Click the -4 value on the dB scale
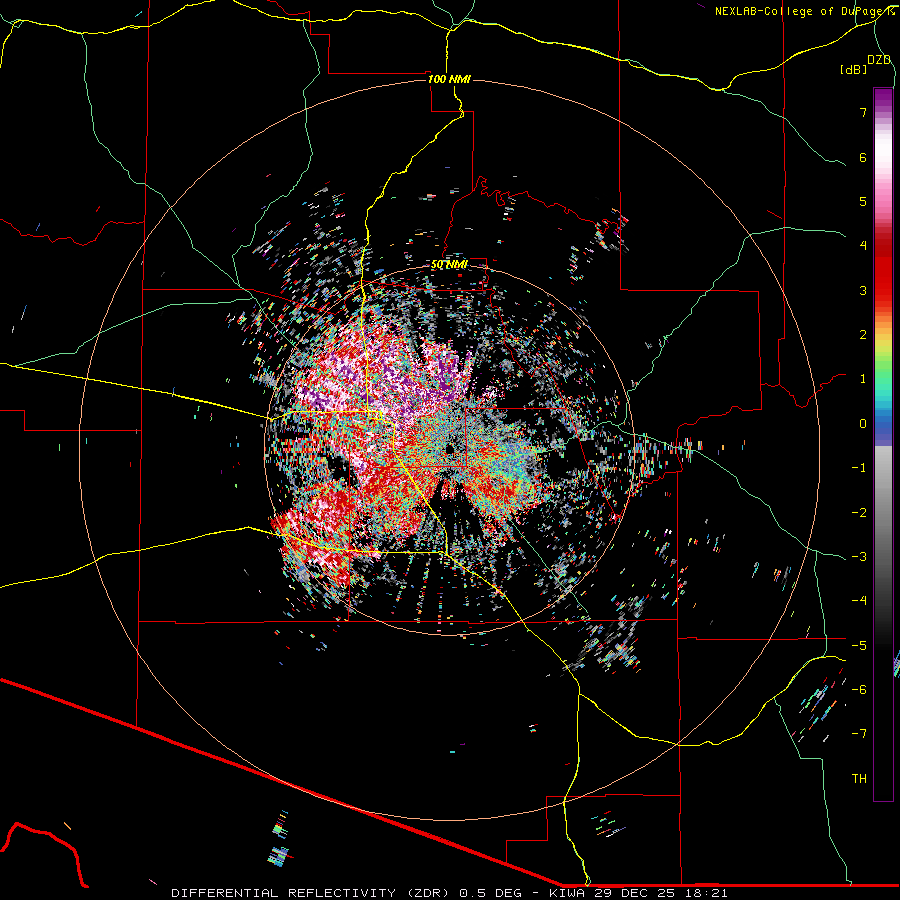900x900 pixels. point(859,600)
